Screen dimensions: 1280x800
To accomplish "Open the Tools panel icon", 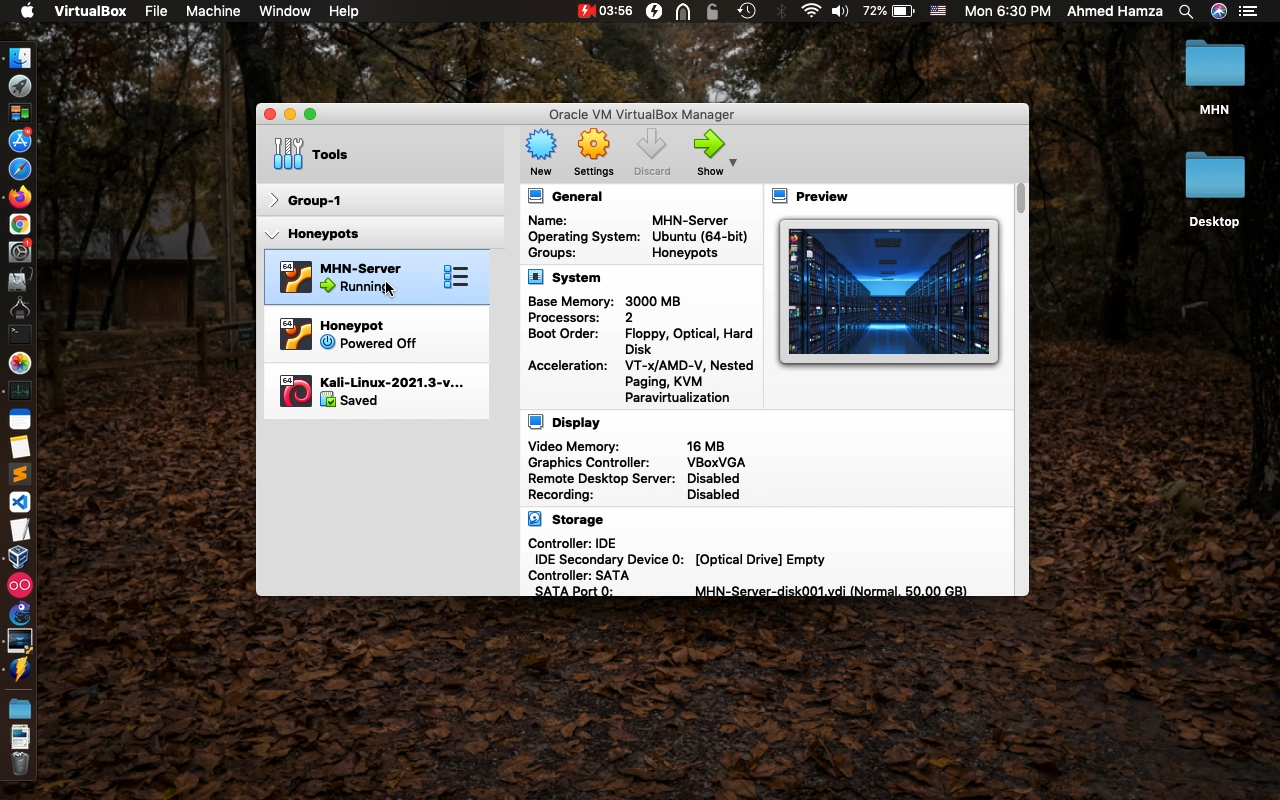I will click(x=289, y=154).
